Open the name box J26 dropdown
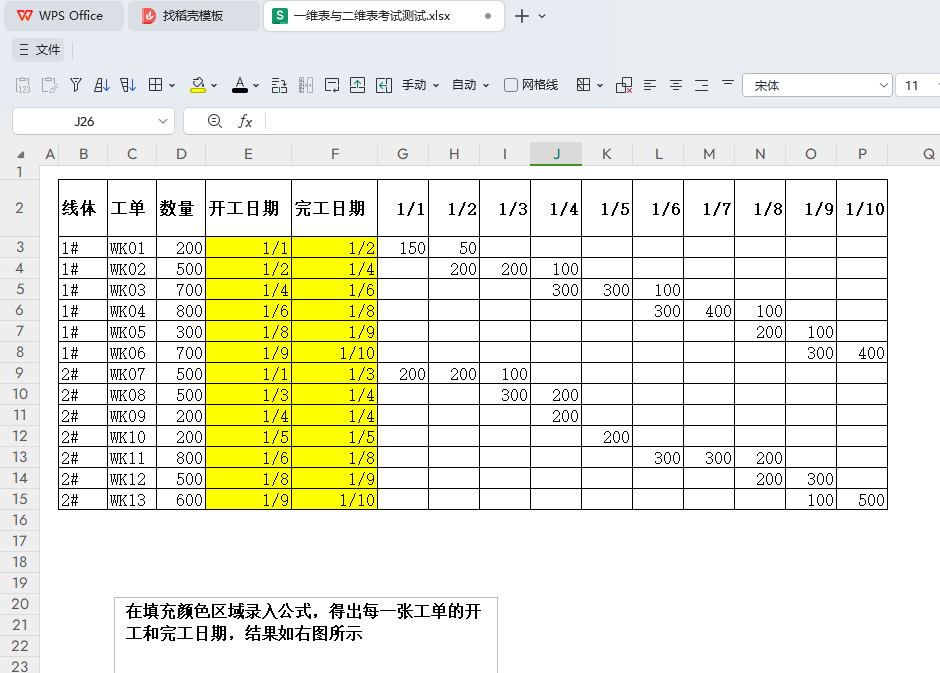This screenshot has height=673, width=940. coord(162,121)
